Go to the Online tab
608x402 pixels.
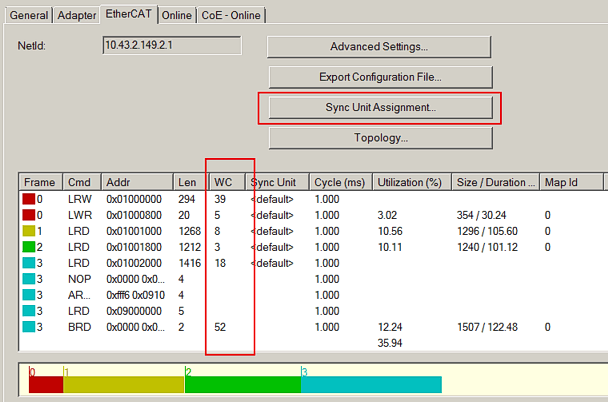(x=176, y=15)
